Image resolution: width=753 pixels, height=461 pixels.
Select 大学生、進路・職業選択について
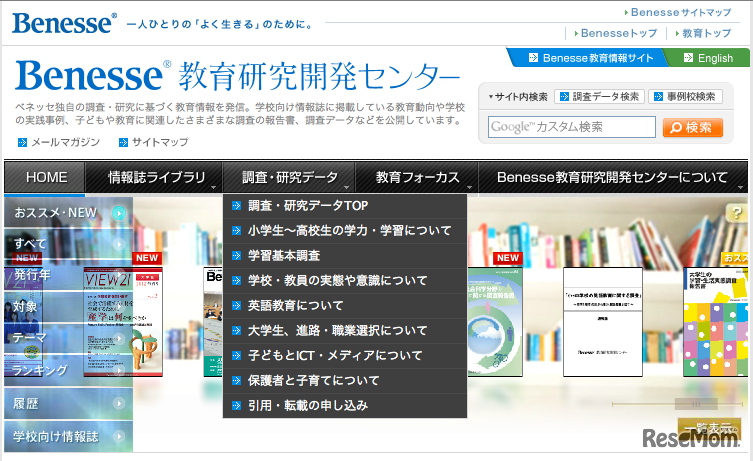(x=345, y=330)
